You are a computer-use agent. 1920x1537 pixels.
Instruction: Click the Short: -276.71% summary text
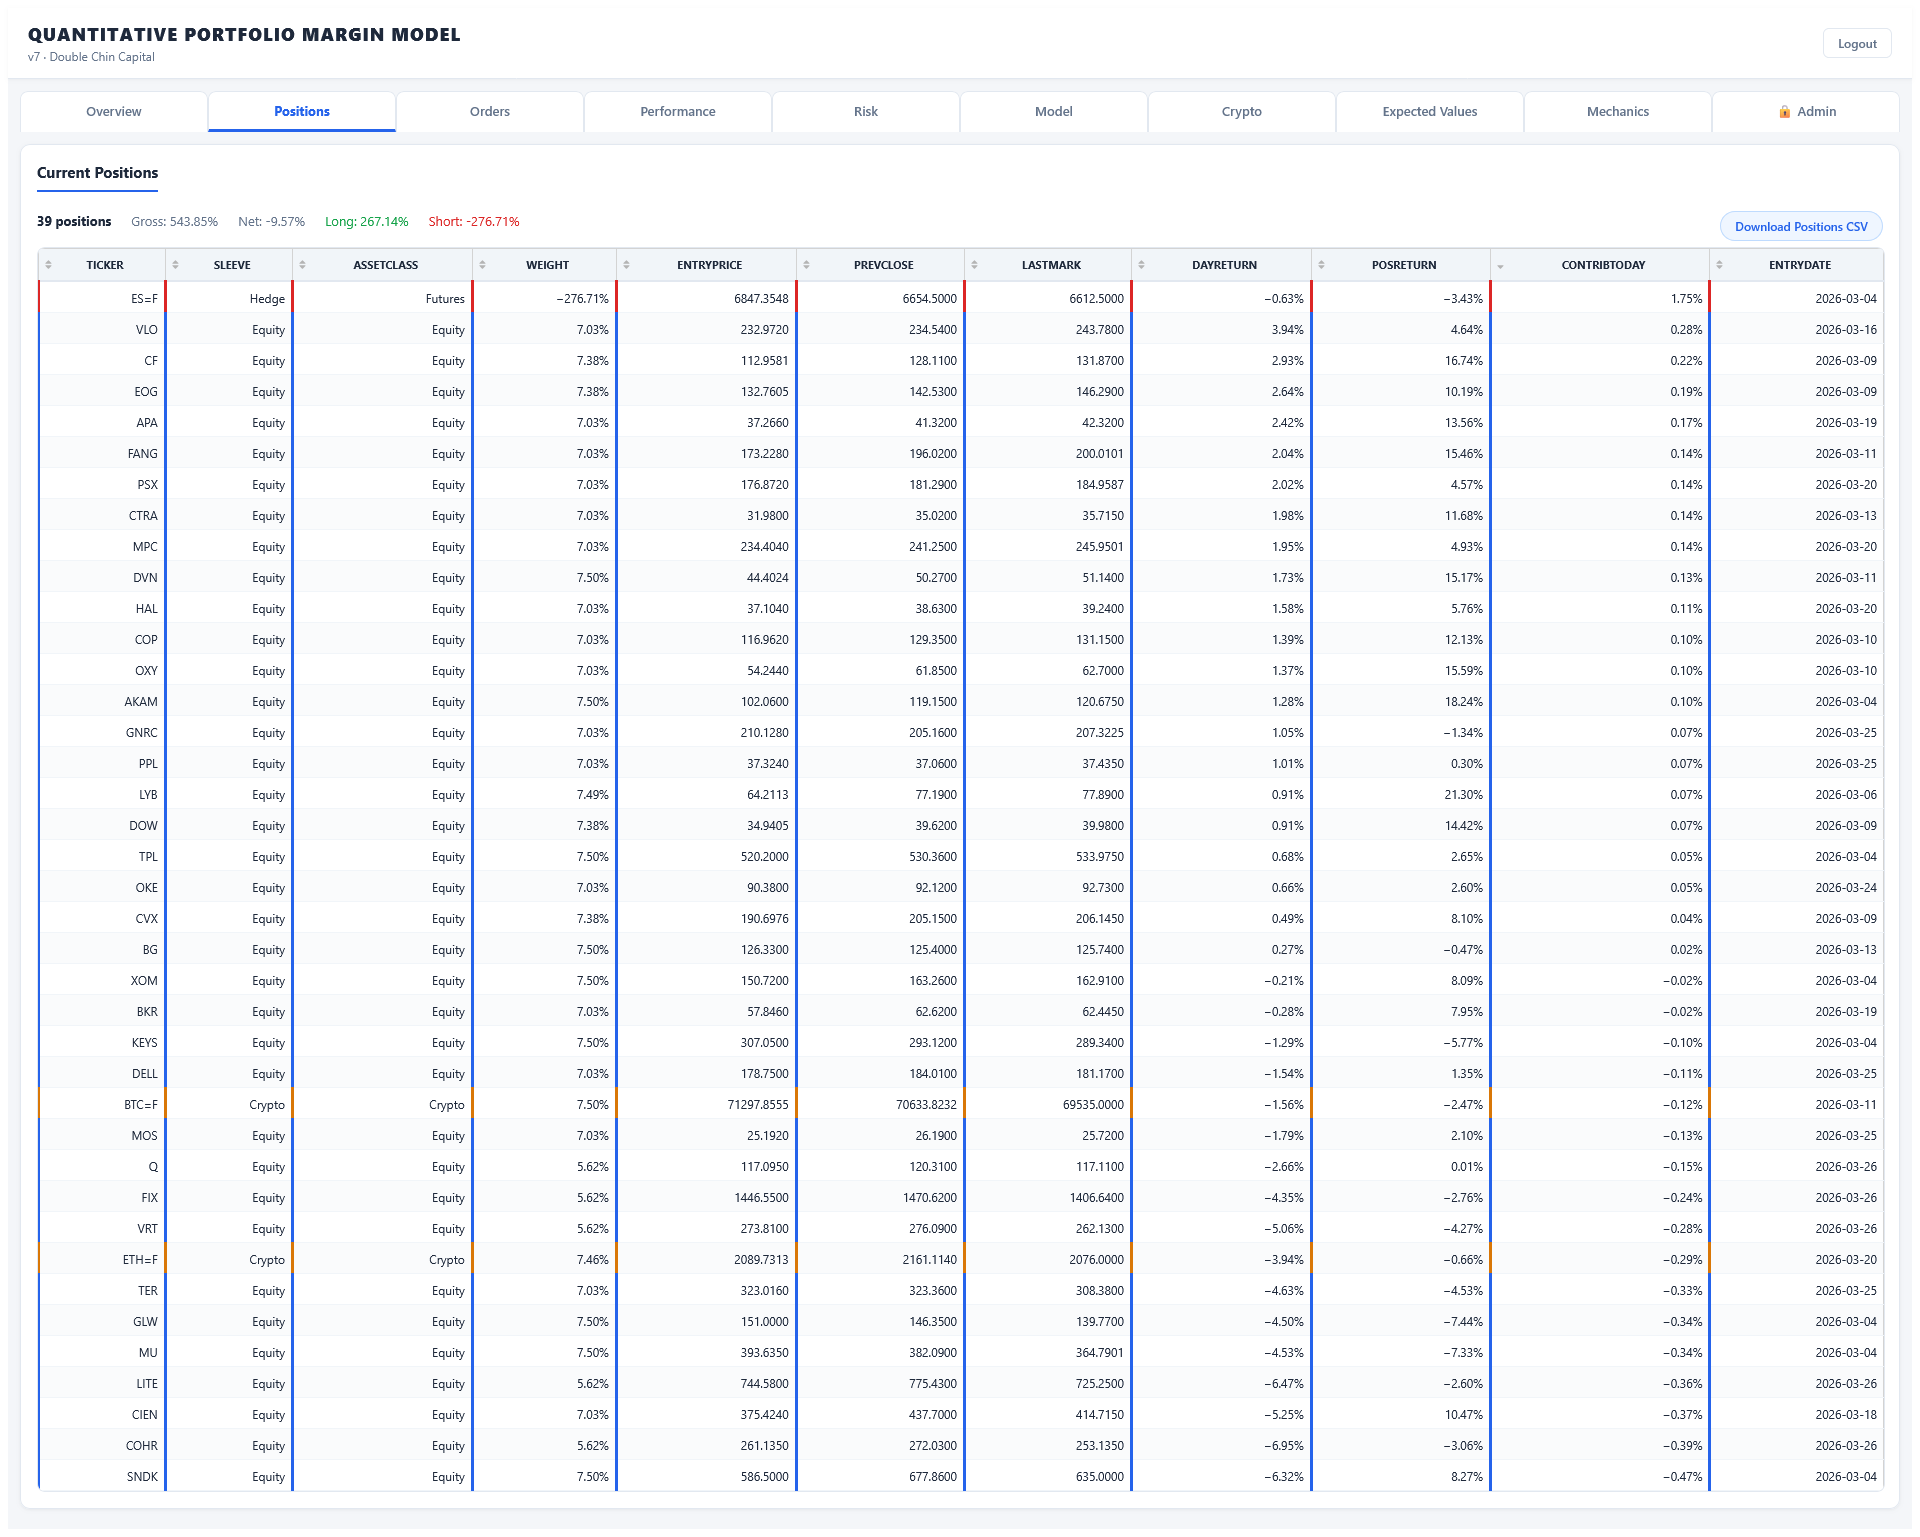click(x=474, y=222)
